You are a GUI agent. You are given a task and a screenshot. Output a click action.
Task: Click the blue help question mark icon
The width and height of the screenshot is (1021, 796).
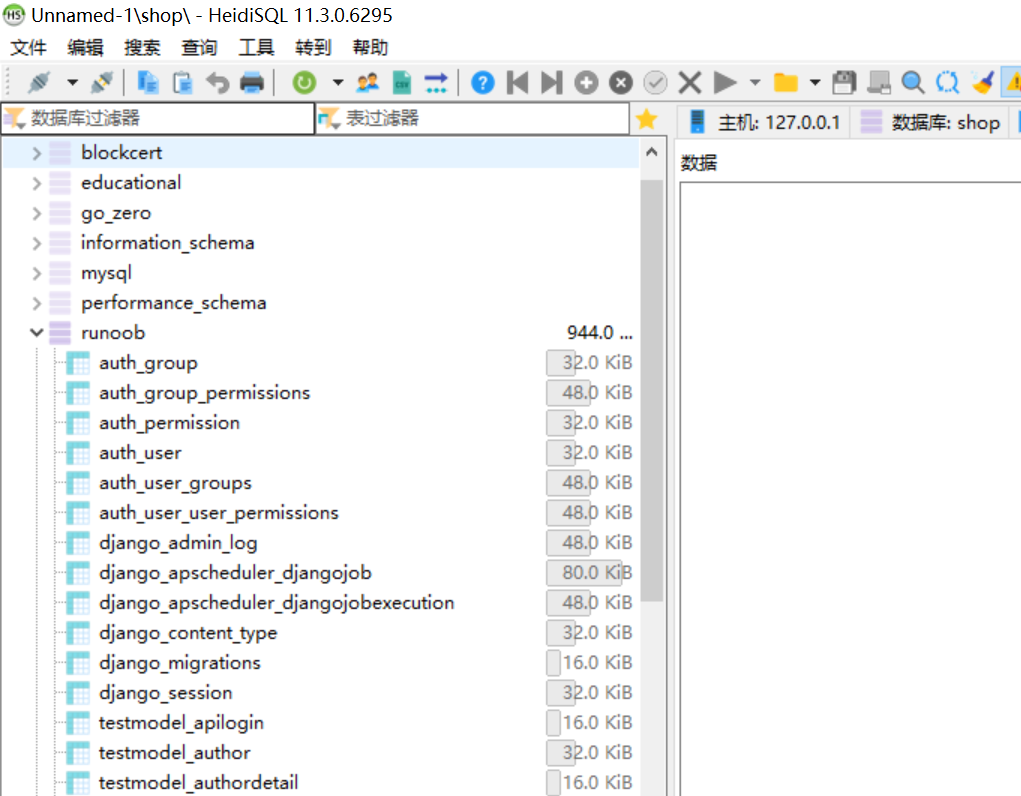483,83
